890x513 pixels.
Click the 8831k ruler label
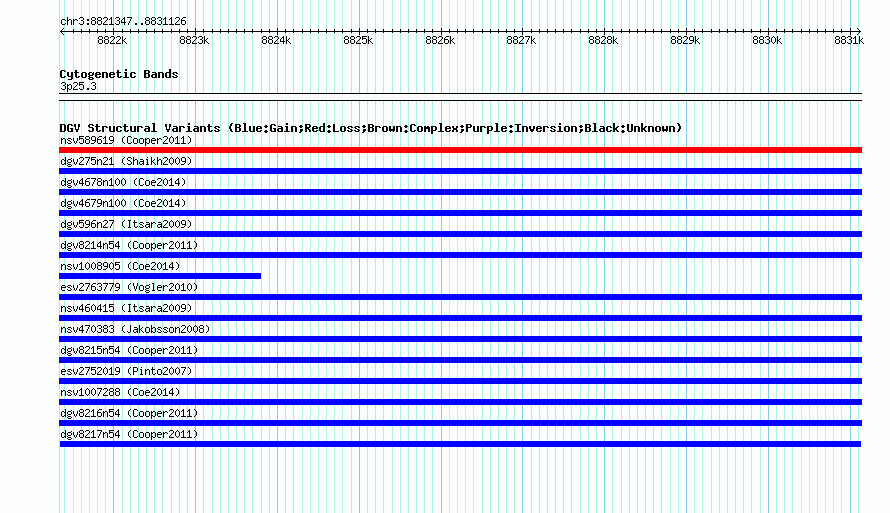(849, 40)
